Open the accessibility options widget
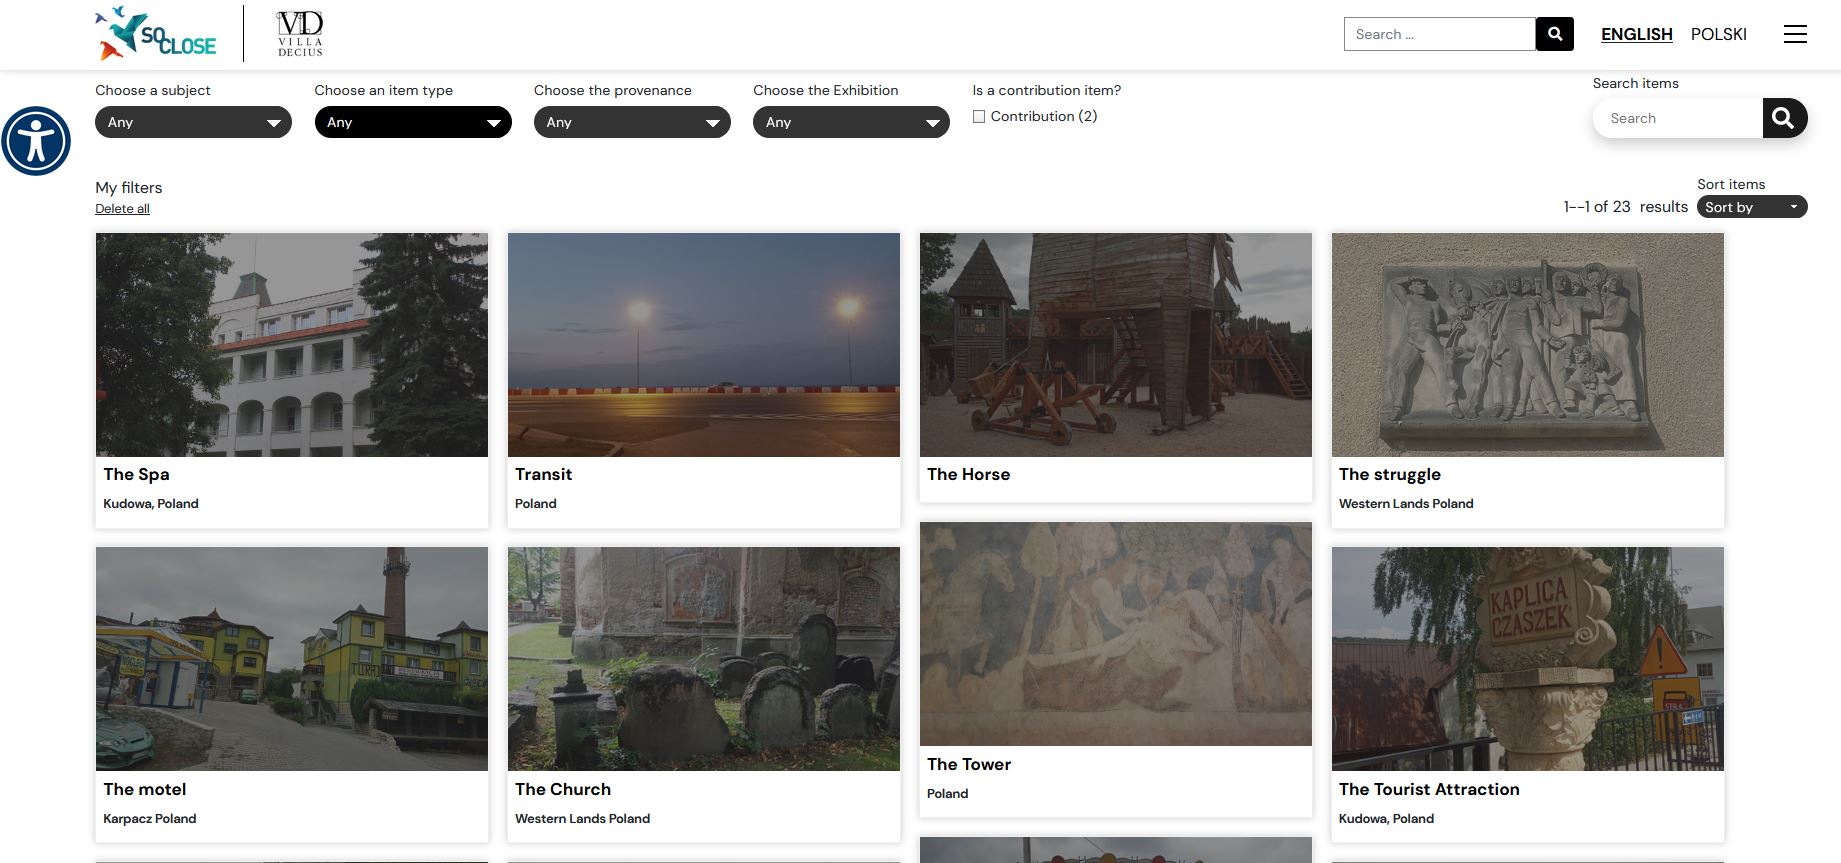This screenshot has height=863, width=1841. coord(36,141)
